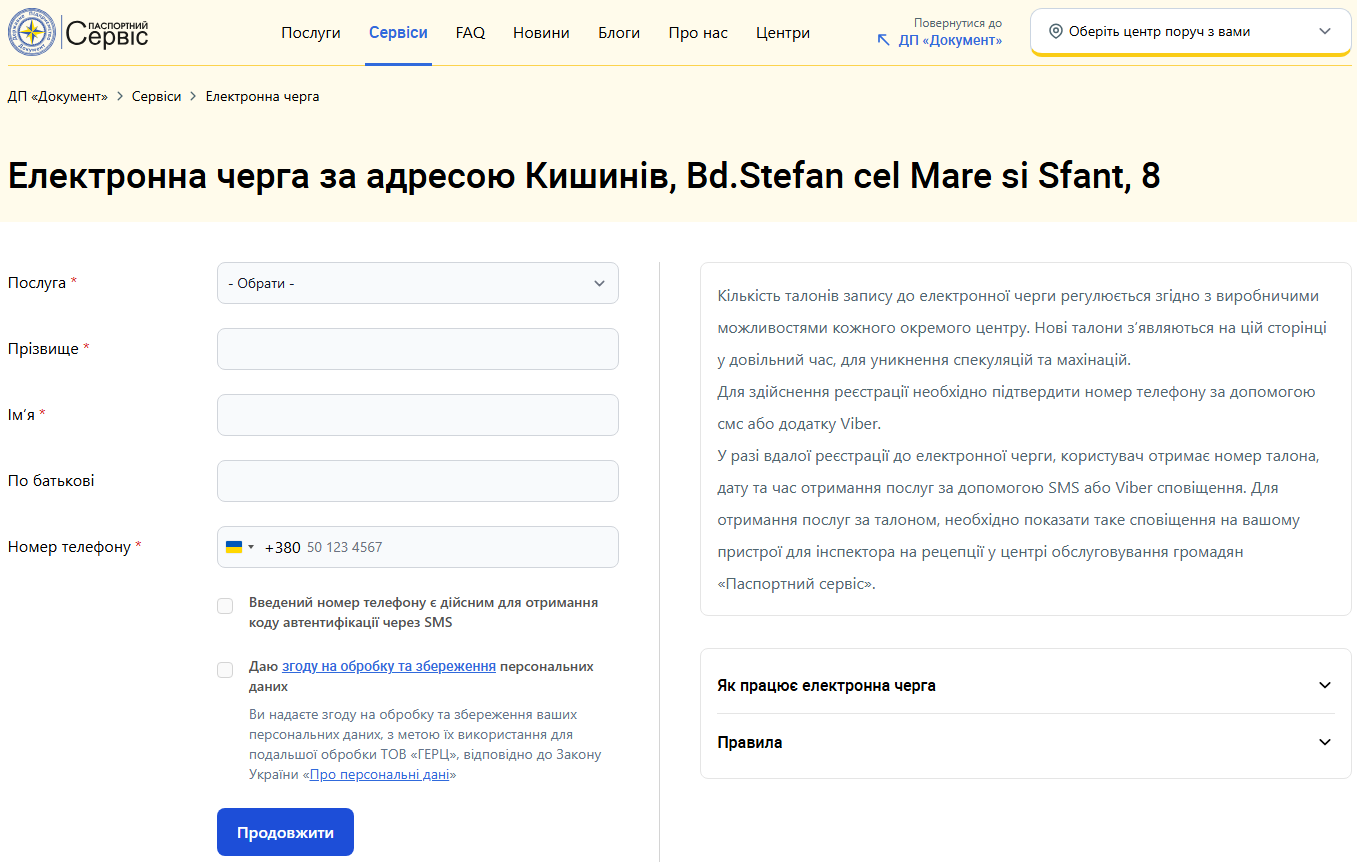Expand the Правила section
Viewport: 1357px width, 862px height.
[1024, 742]
